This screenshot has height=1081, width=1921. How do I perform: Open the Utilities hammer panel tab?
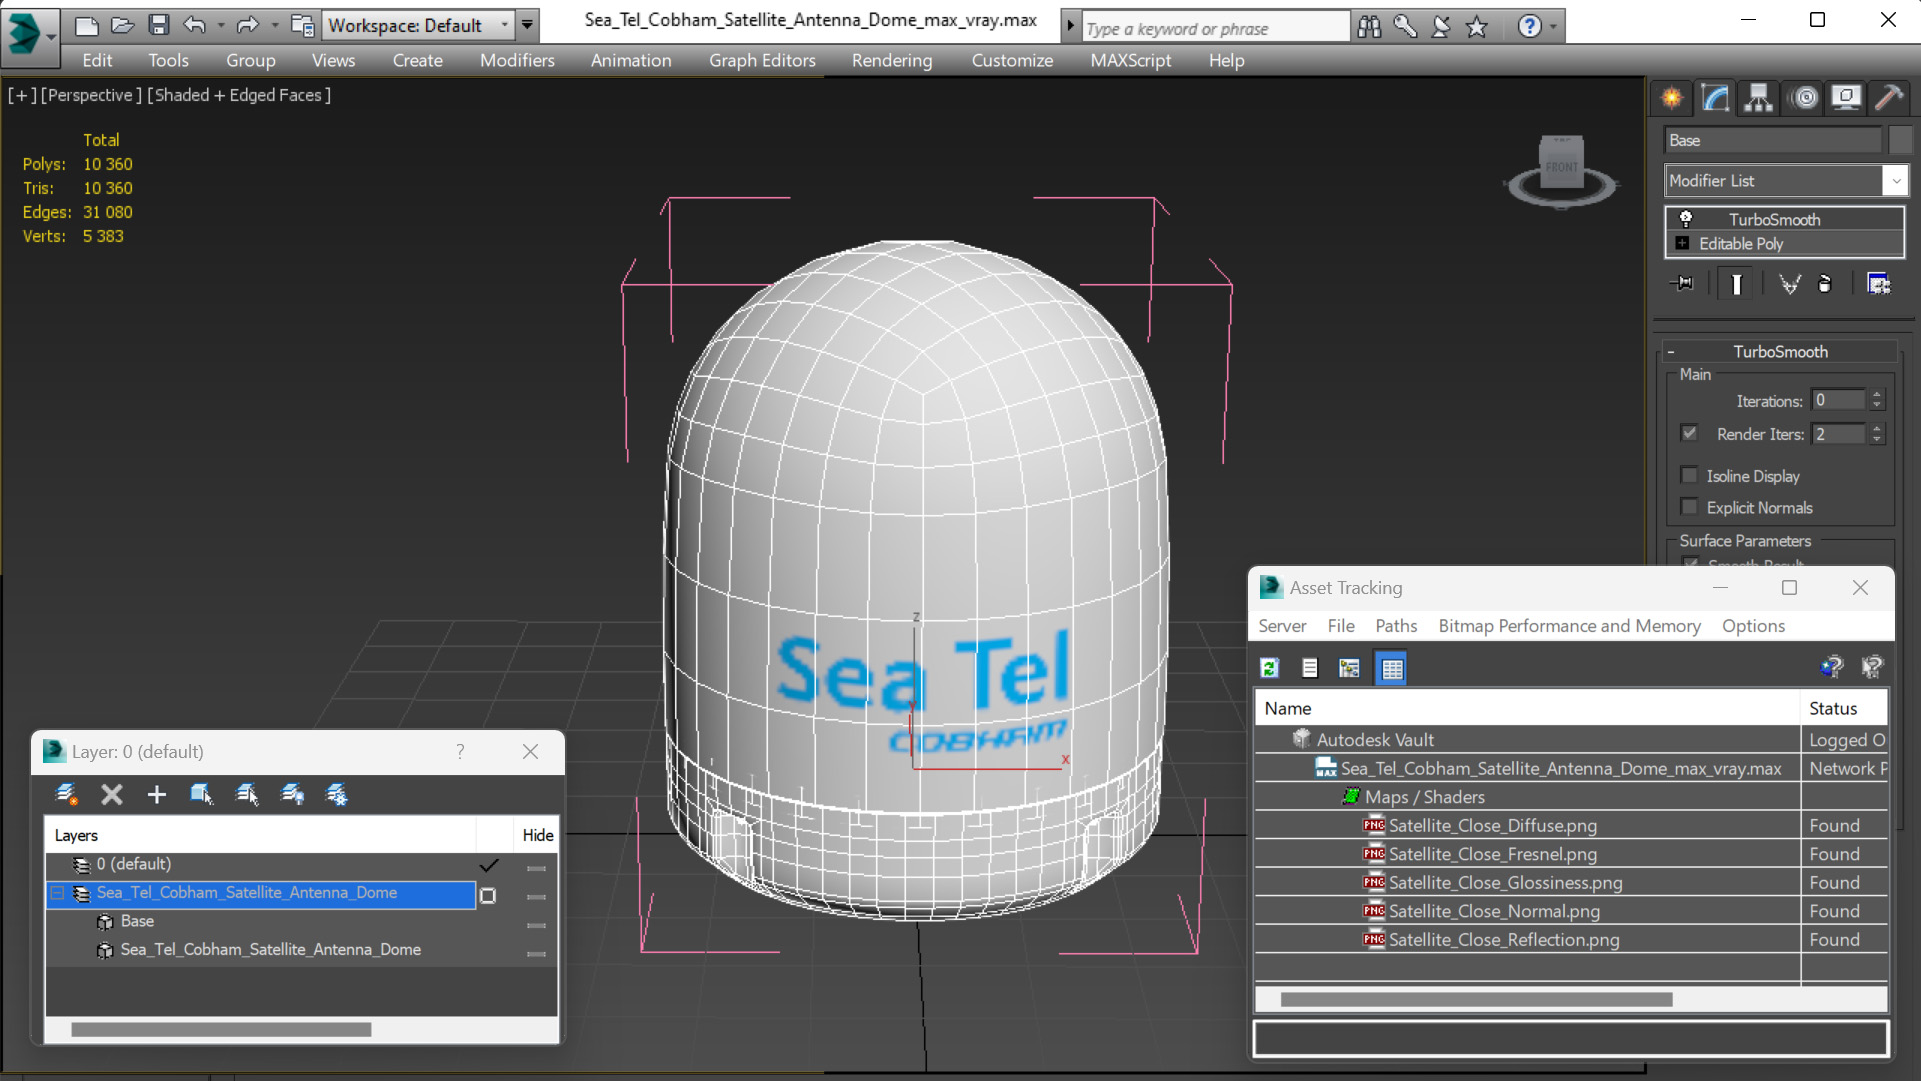pos(1889,97)
